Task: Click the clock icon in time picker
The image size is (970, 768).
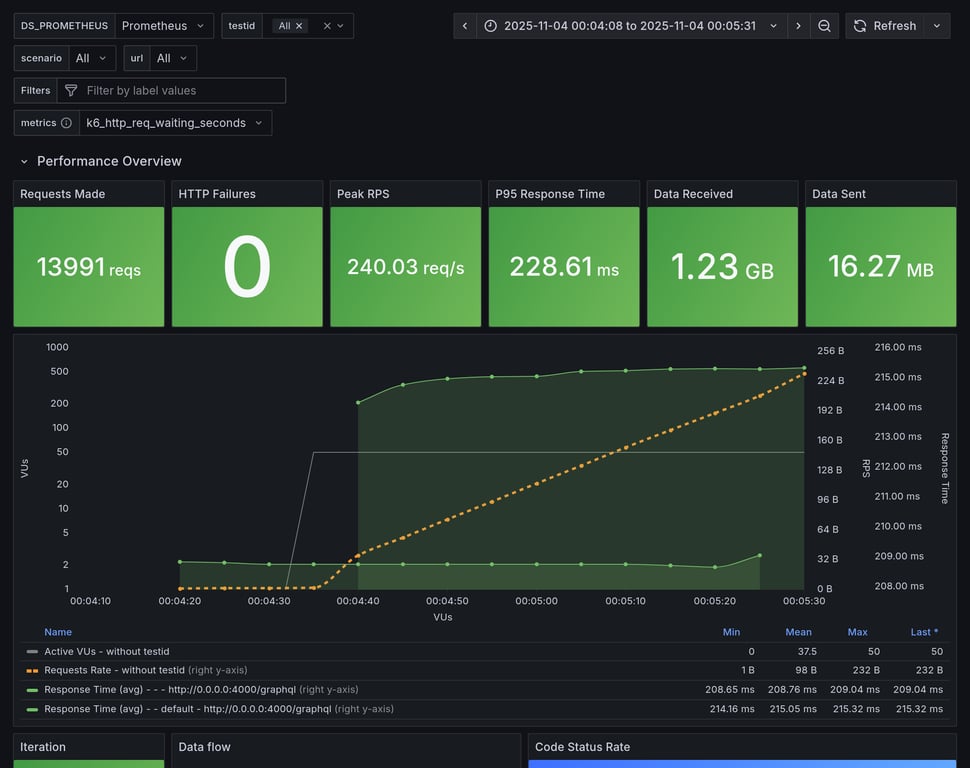Action: coord(491,26)
